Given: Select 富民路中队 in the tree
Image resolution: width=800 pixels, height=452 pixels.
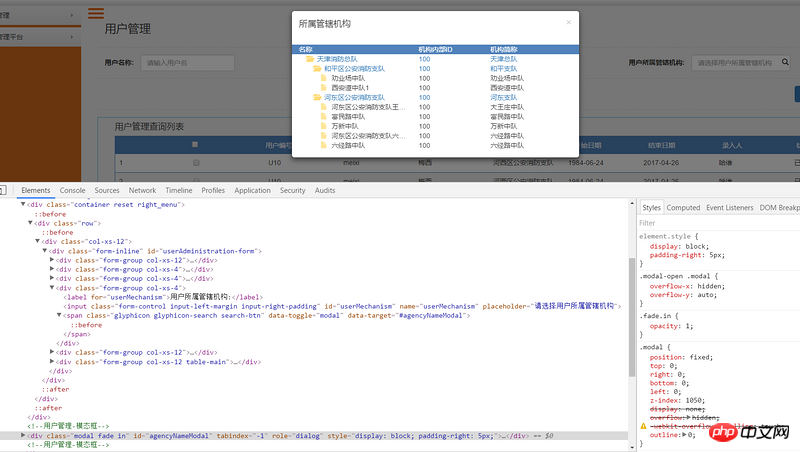Looking at the screenshot, I should 348,116.
